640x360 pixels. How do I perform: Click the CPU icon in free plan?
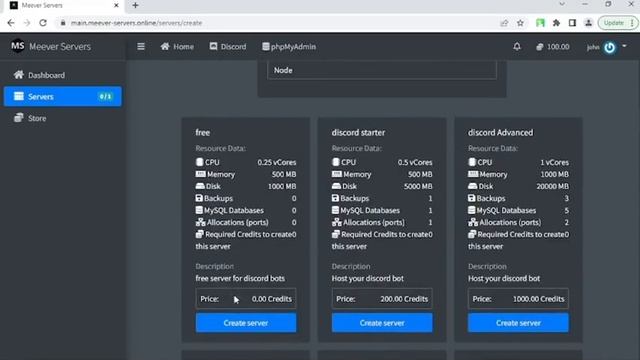pos(199,162)
